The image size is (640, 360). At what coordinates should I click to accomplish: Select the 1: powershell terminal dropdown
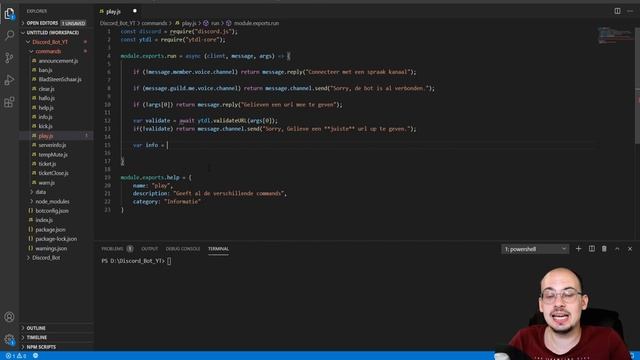535,249
